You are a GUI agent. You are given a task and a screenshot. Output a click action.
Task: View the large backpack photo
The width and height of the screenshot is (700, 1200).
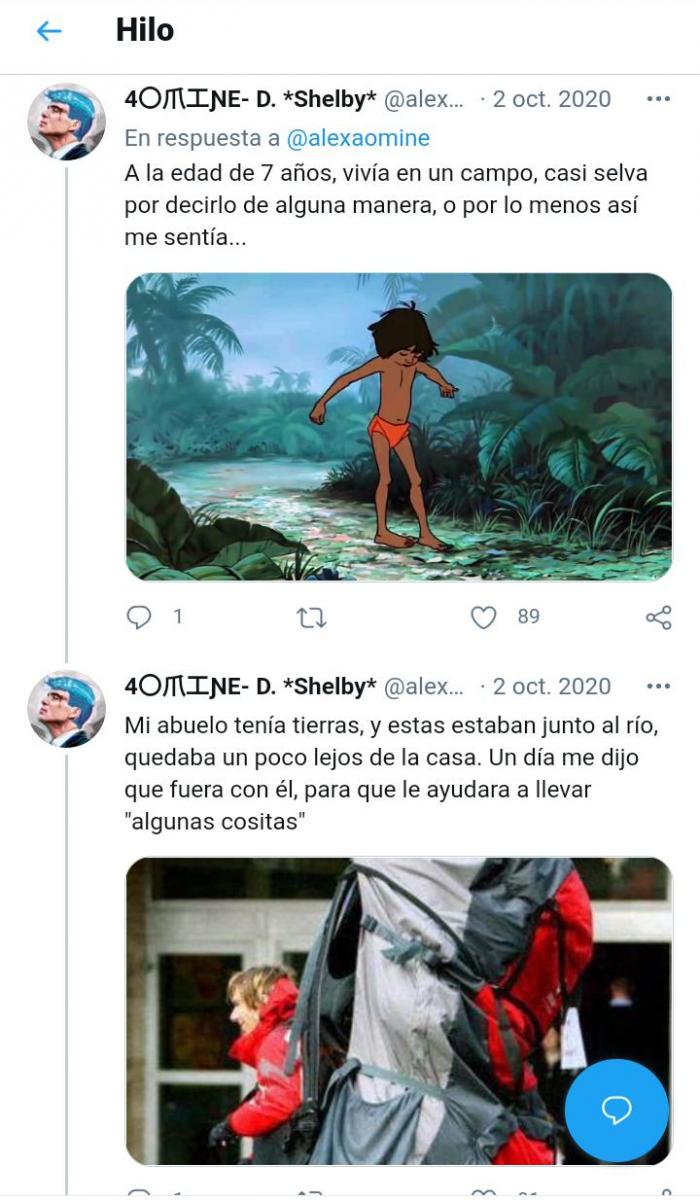click(x=399, y=1011)
